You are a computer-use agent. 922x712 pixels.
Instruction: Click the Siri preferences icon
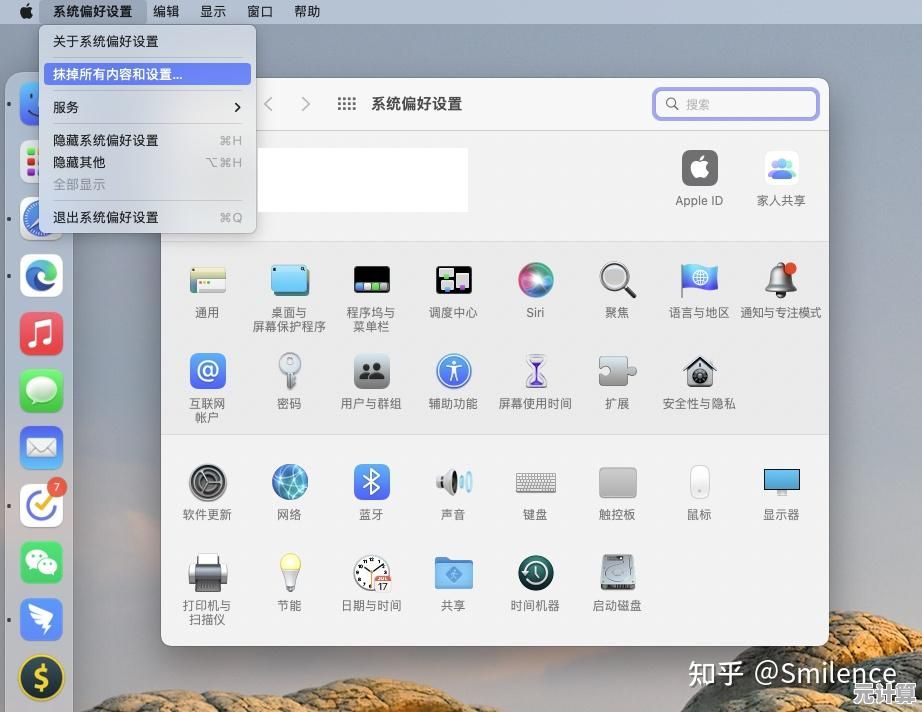tap(535, 281)
